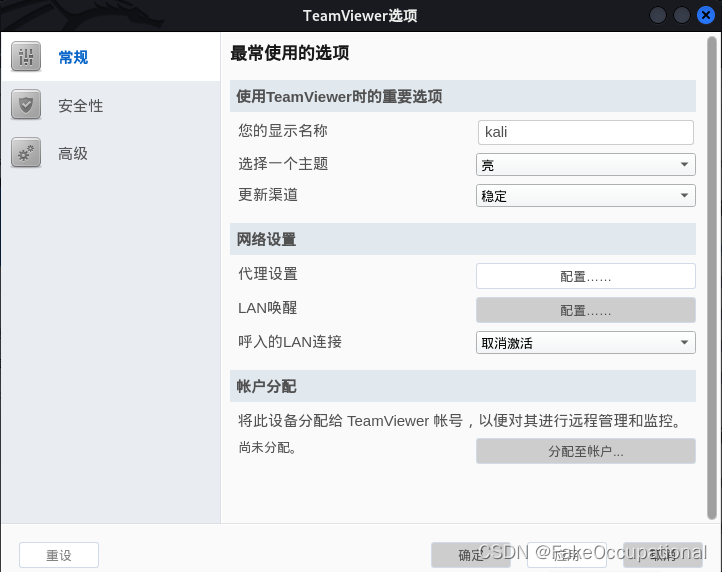Open the incoming LAN connections dropdown 取消激活
722x572 pixels.
tap(586, 342)
